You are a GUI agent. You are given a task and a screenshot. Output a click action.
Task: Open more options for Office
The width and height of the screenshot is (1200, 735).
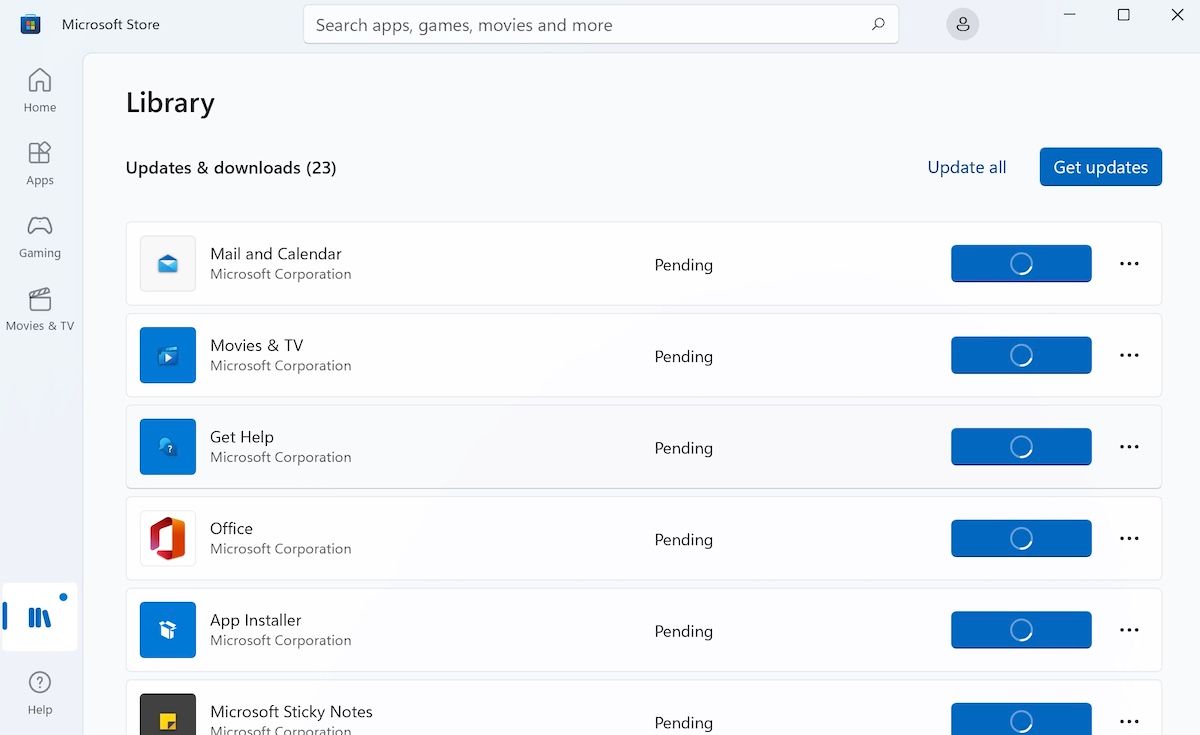pos(1129,539)
